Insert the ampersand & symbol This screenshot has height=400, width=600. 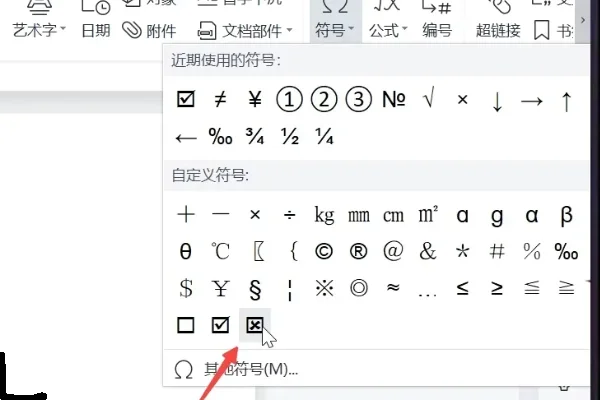428,251
